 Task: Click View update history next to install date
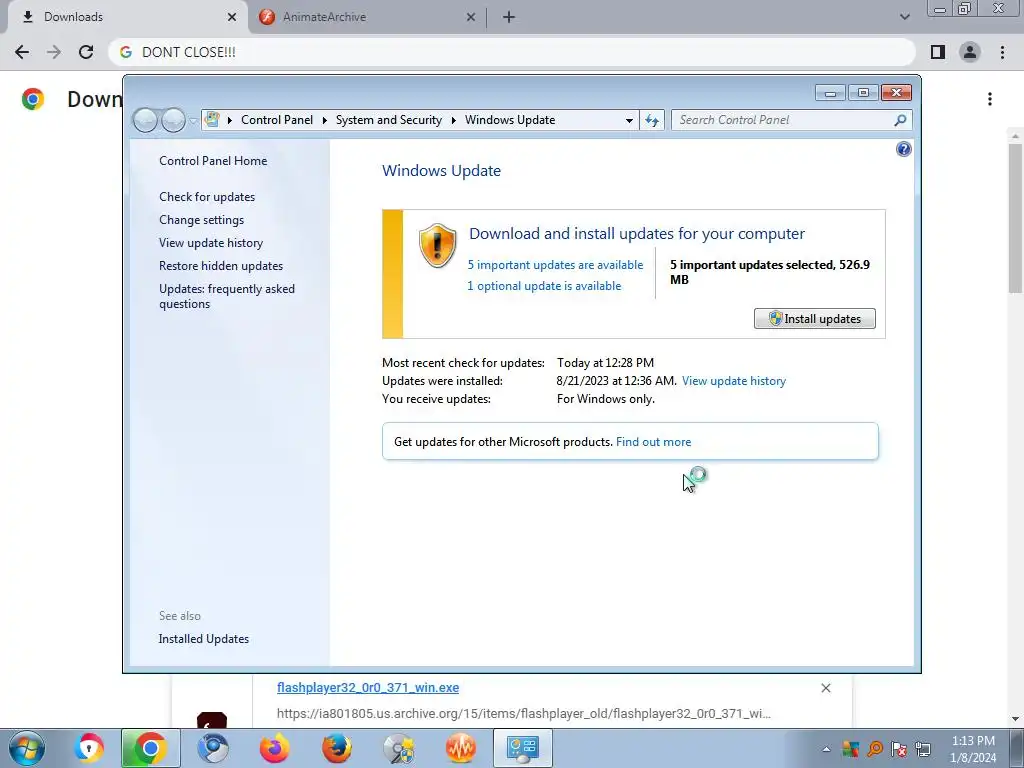pyautogui.click(x=733, y=381)
